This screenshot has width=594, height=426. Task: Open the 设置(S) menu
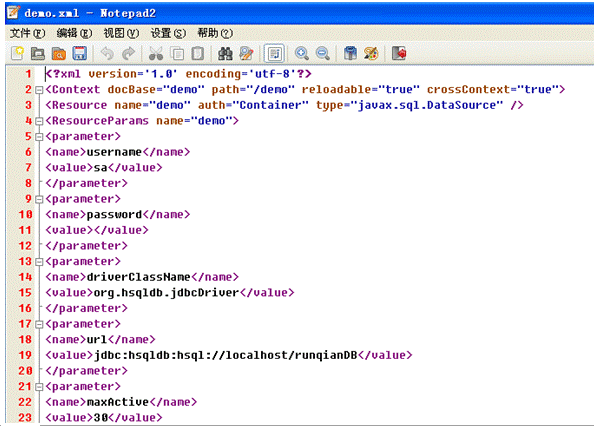[168, 33]
